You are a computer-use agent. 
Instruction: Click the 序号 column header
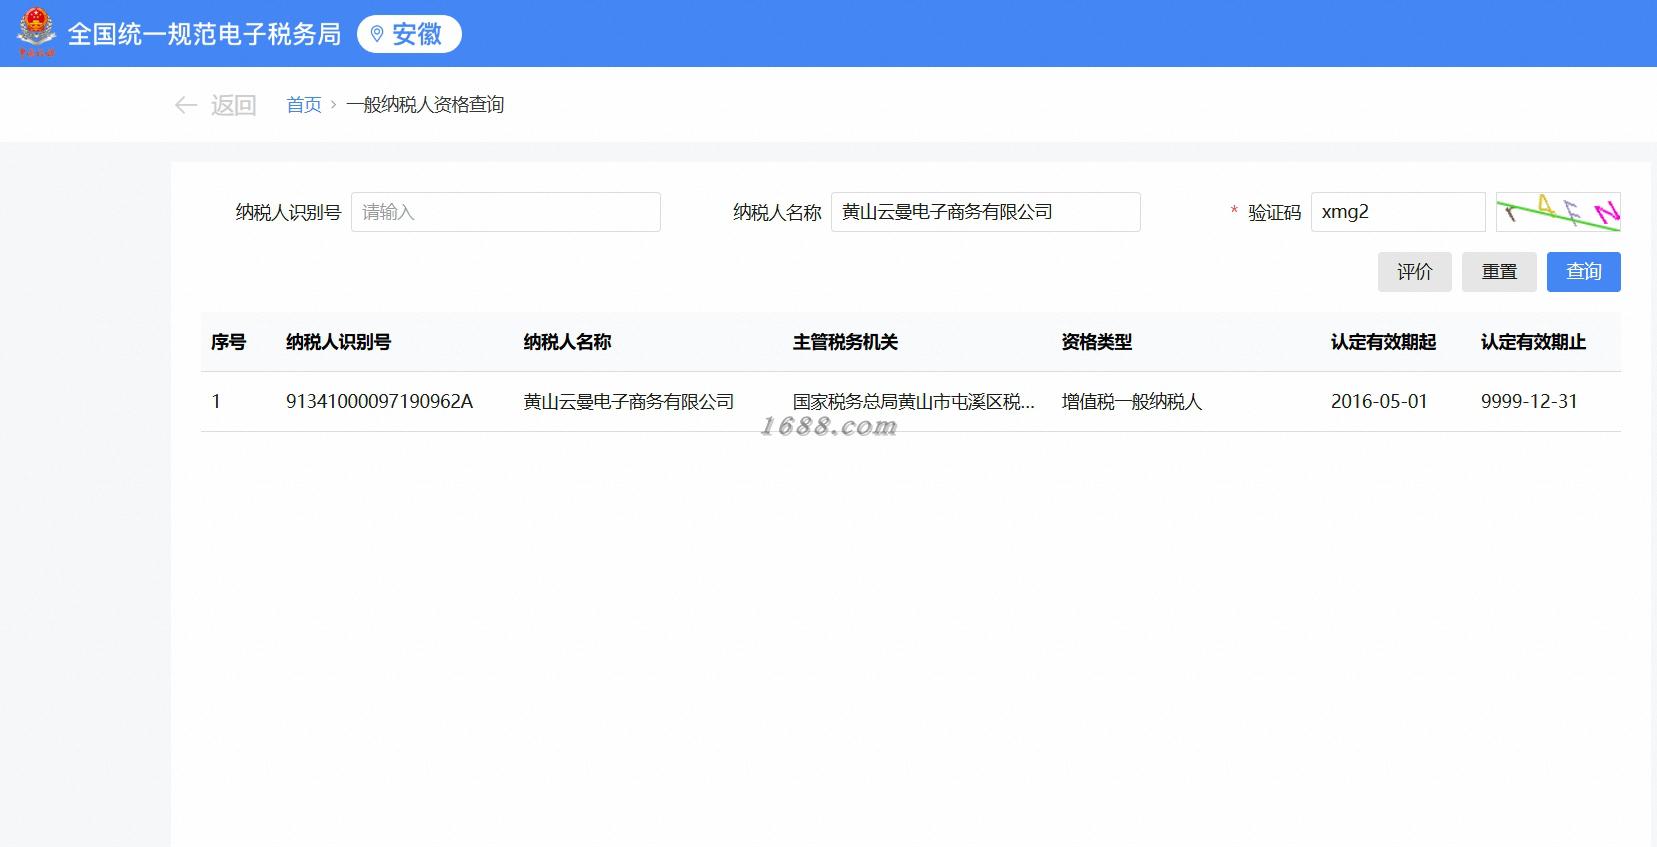228,342
